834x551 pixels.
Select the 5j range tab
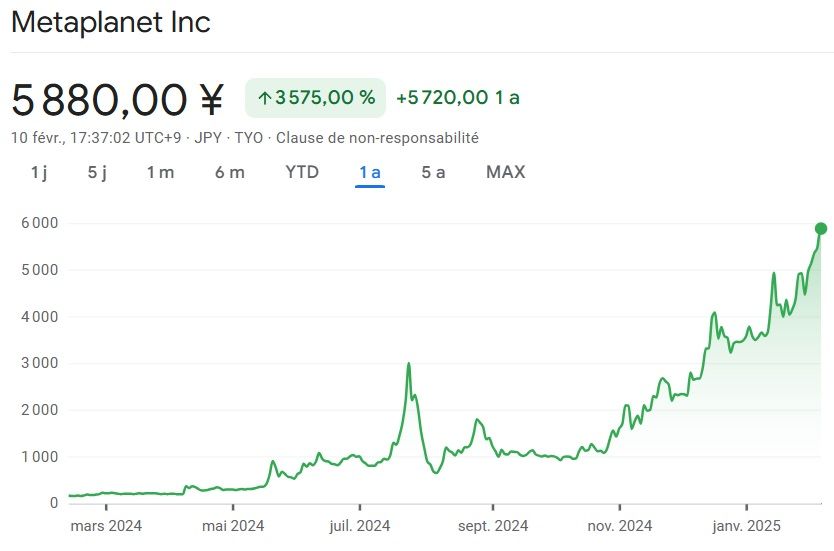point(97,172)
